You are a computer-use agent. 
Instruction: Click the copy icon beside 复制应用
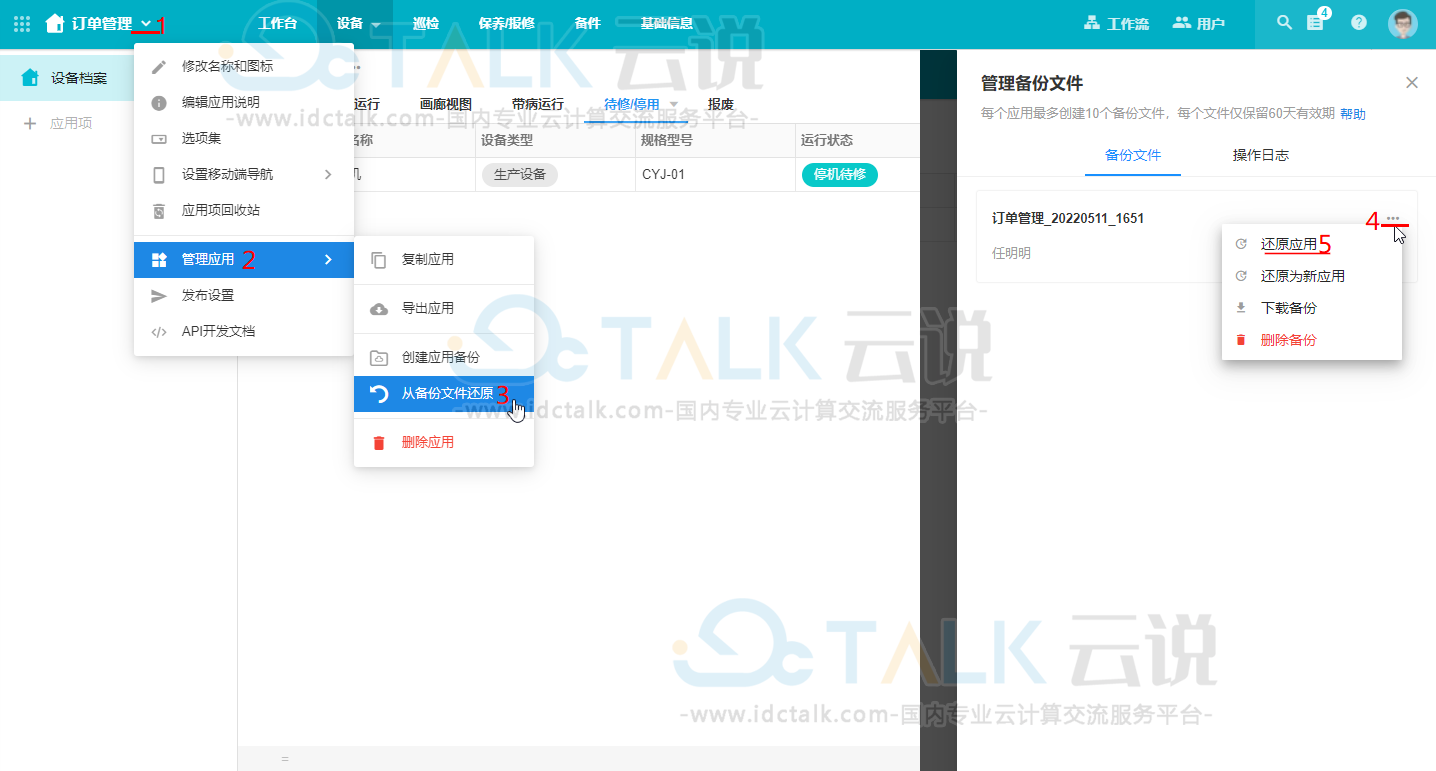[x=379, y=260]
